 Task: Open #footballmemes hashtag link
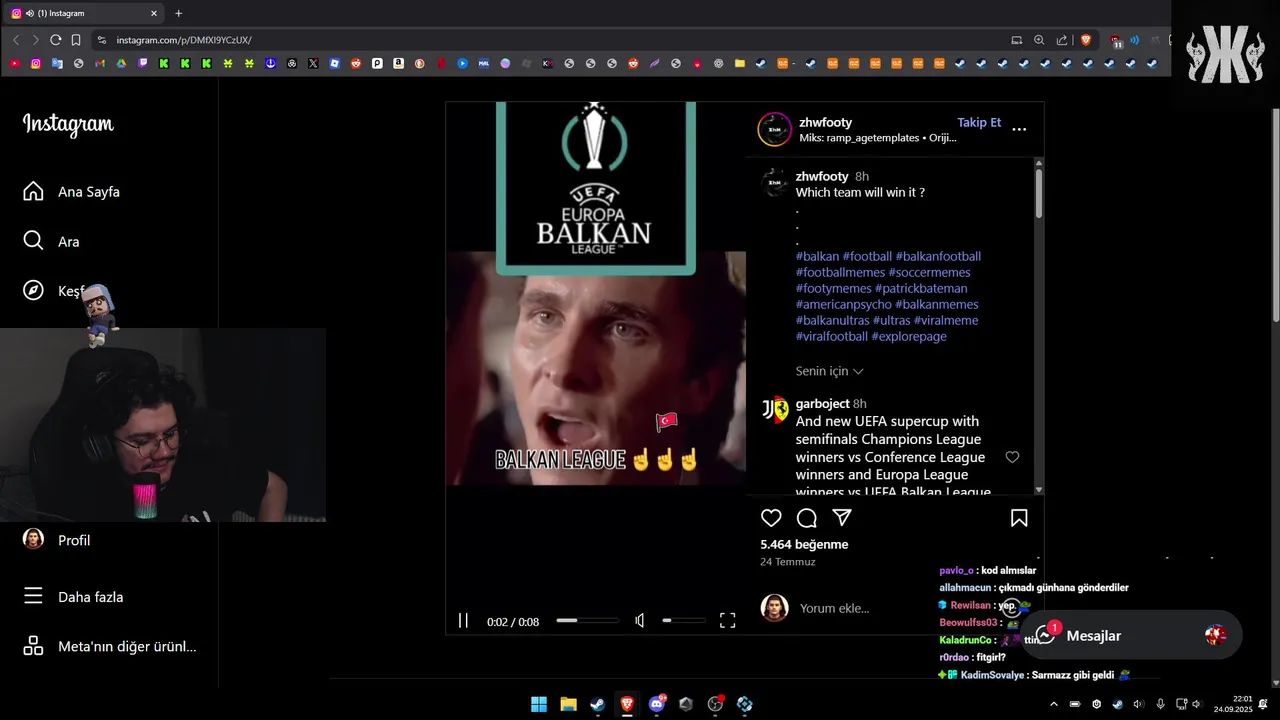coord(840,272)
